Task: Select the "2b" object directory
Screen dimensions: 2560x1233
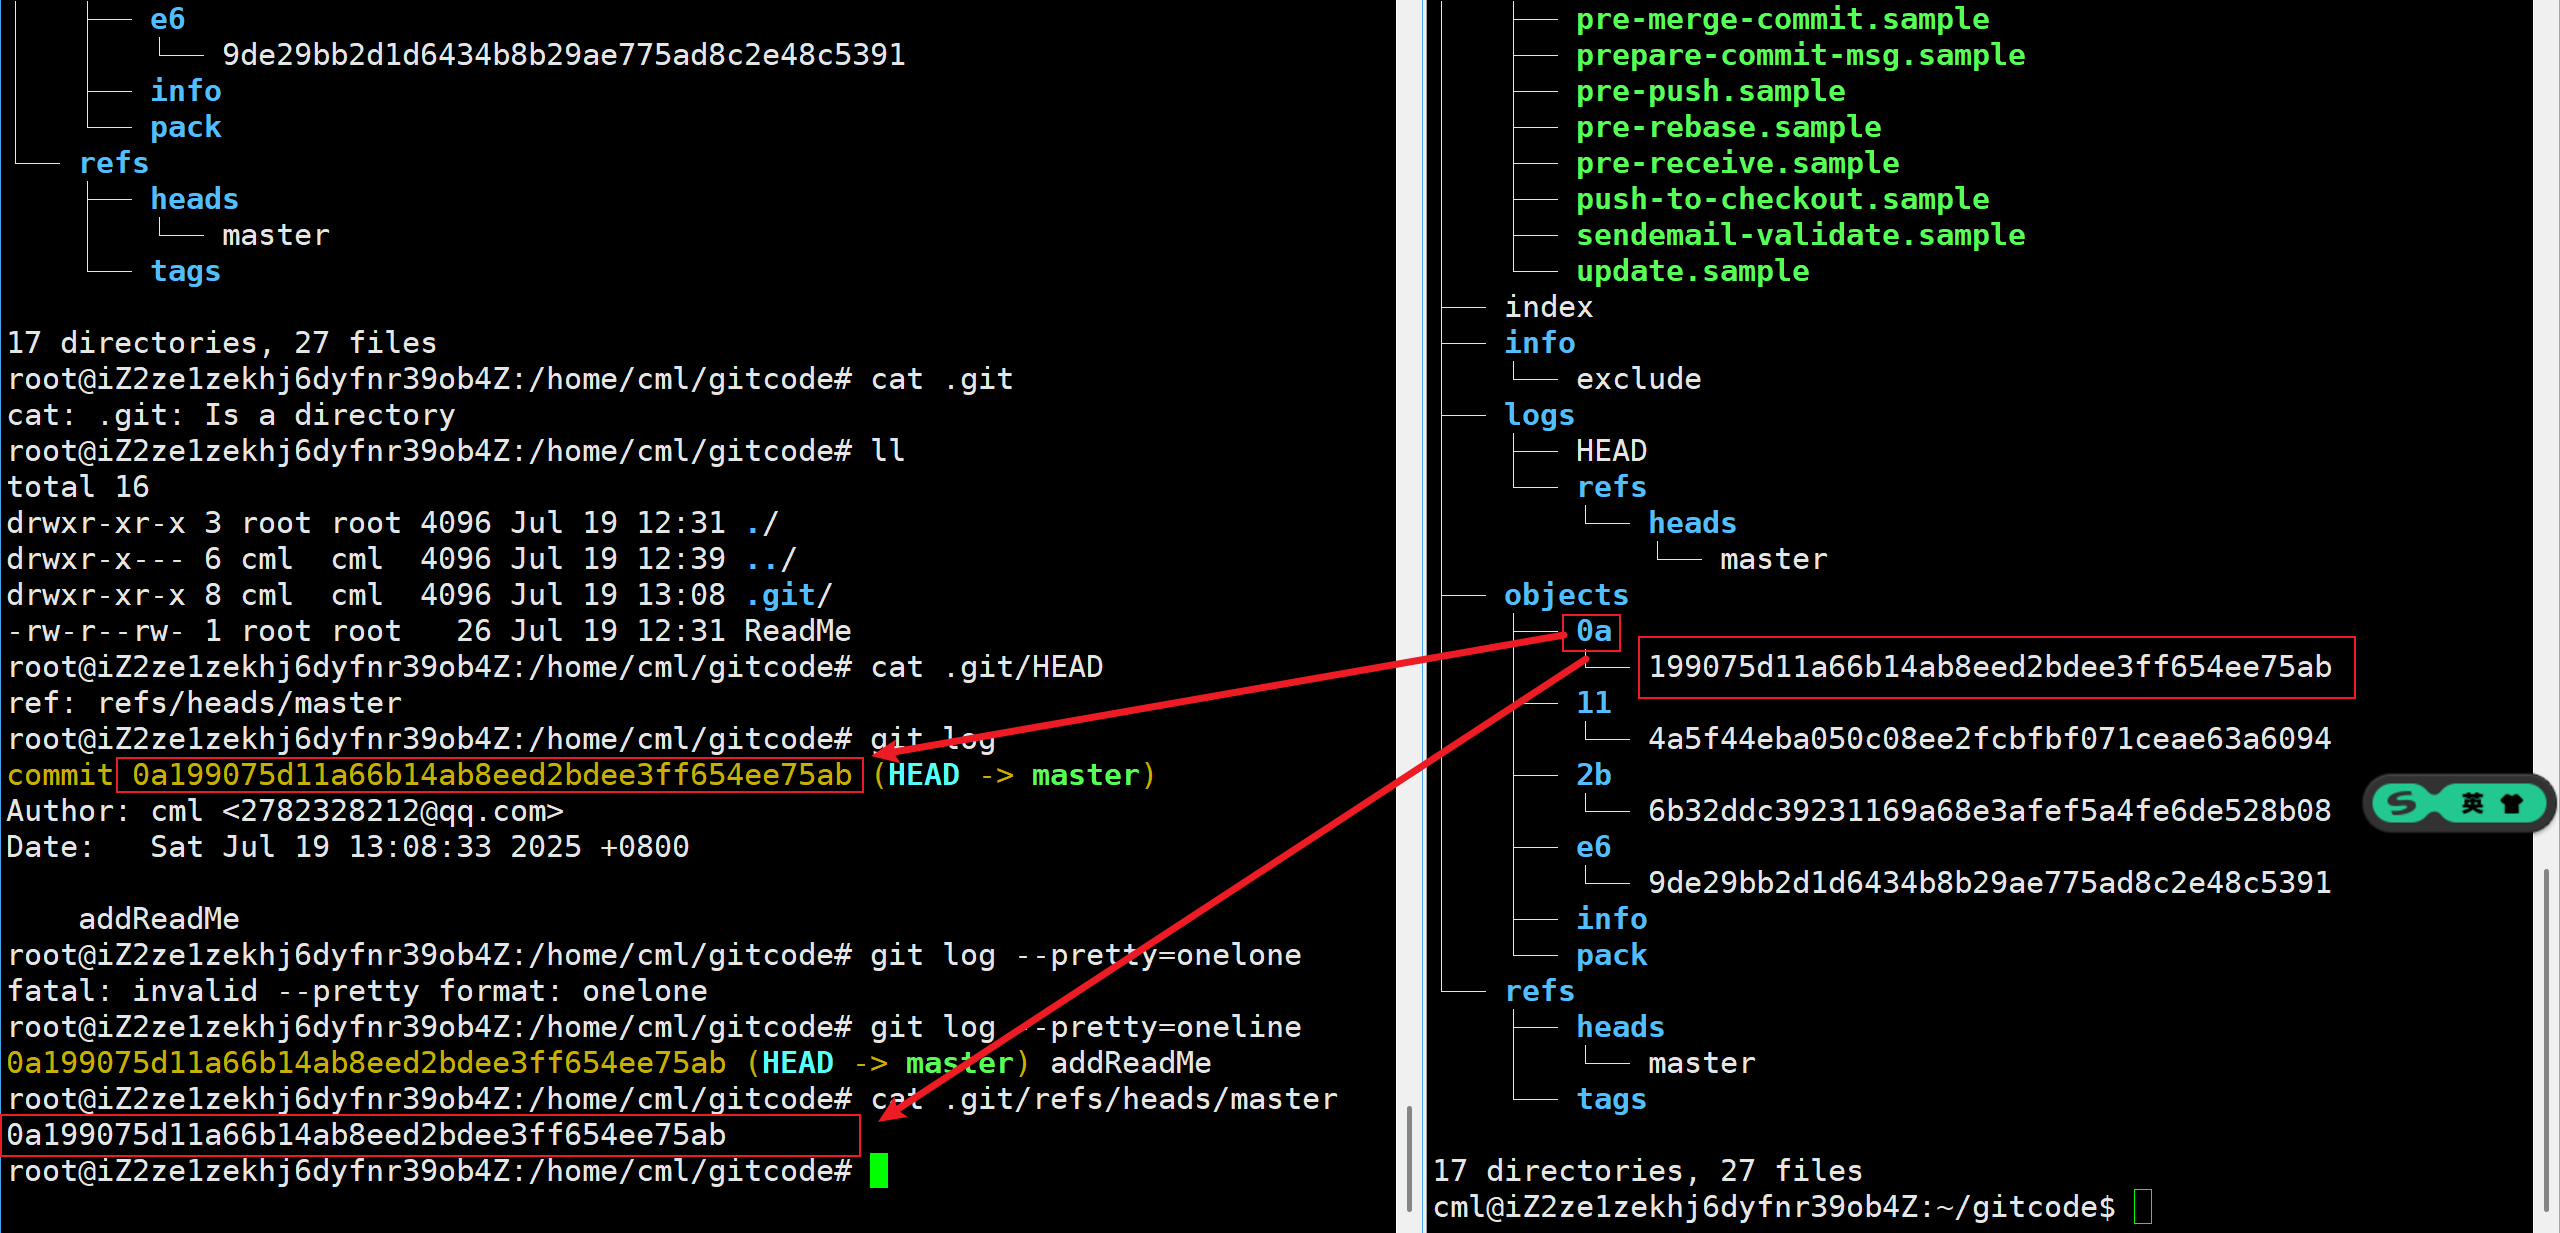Action: point(1593,775)
